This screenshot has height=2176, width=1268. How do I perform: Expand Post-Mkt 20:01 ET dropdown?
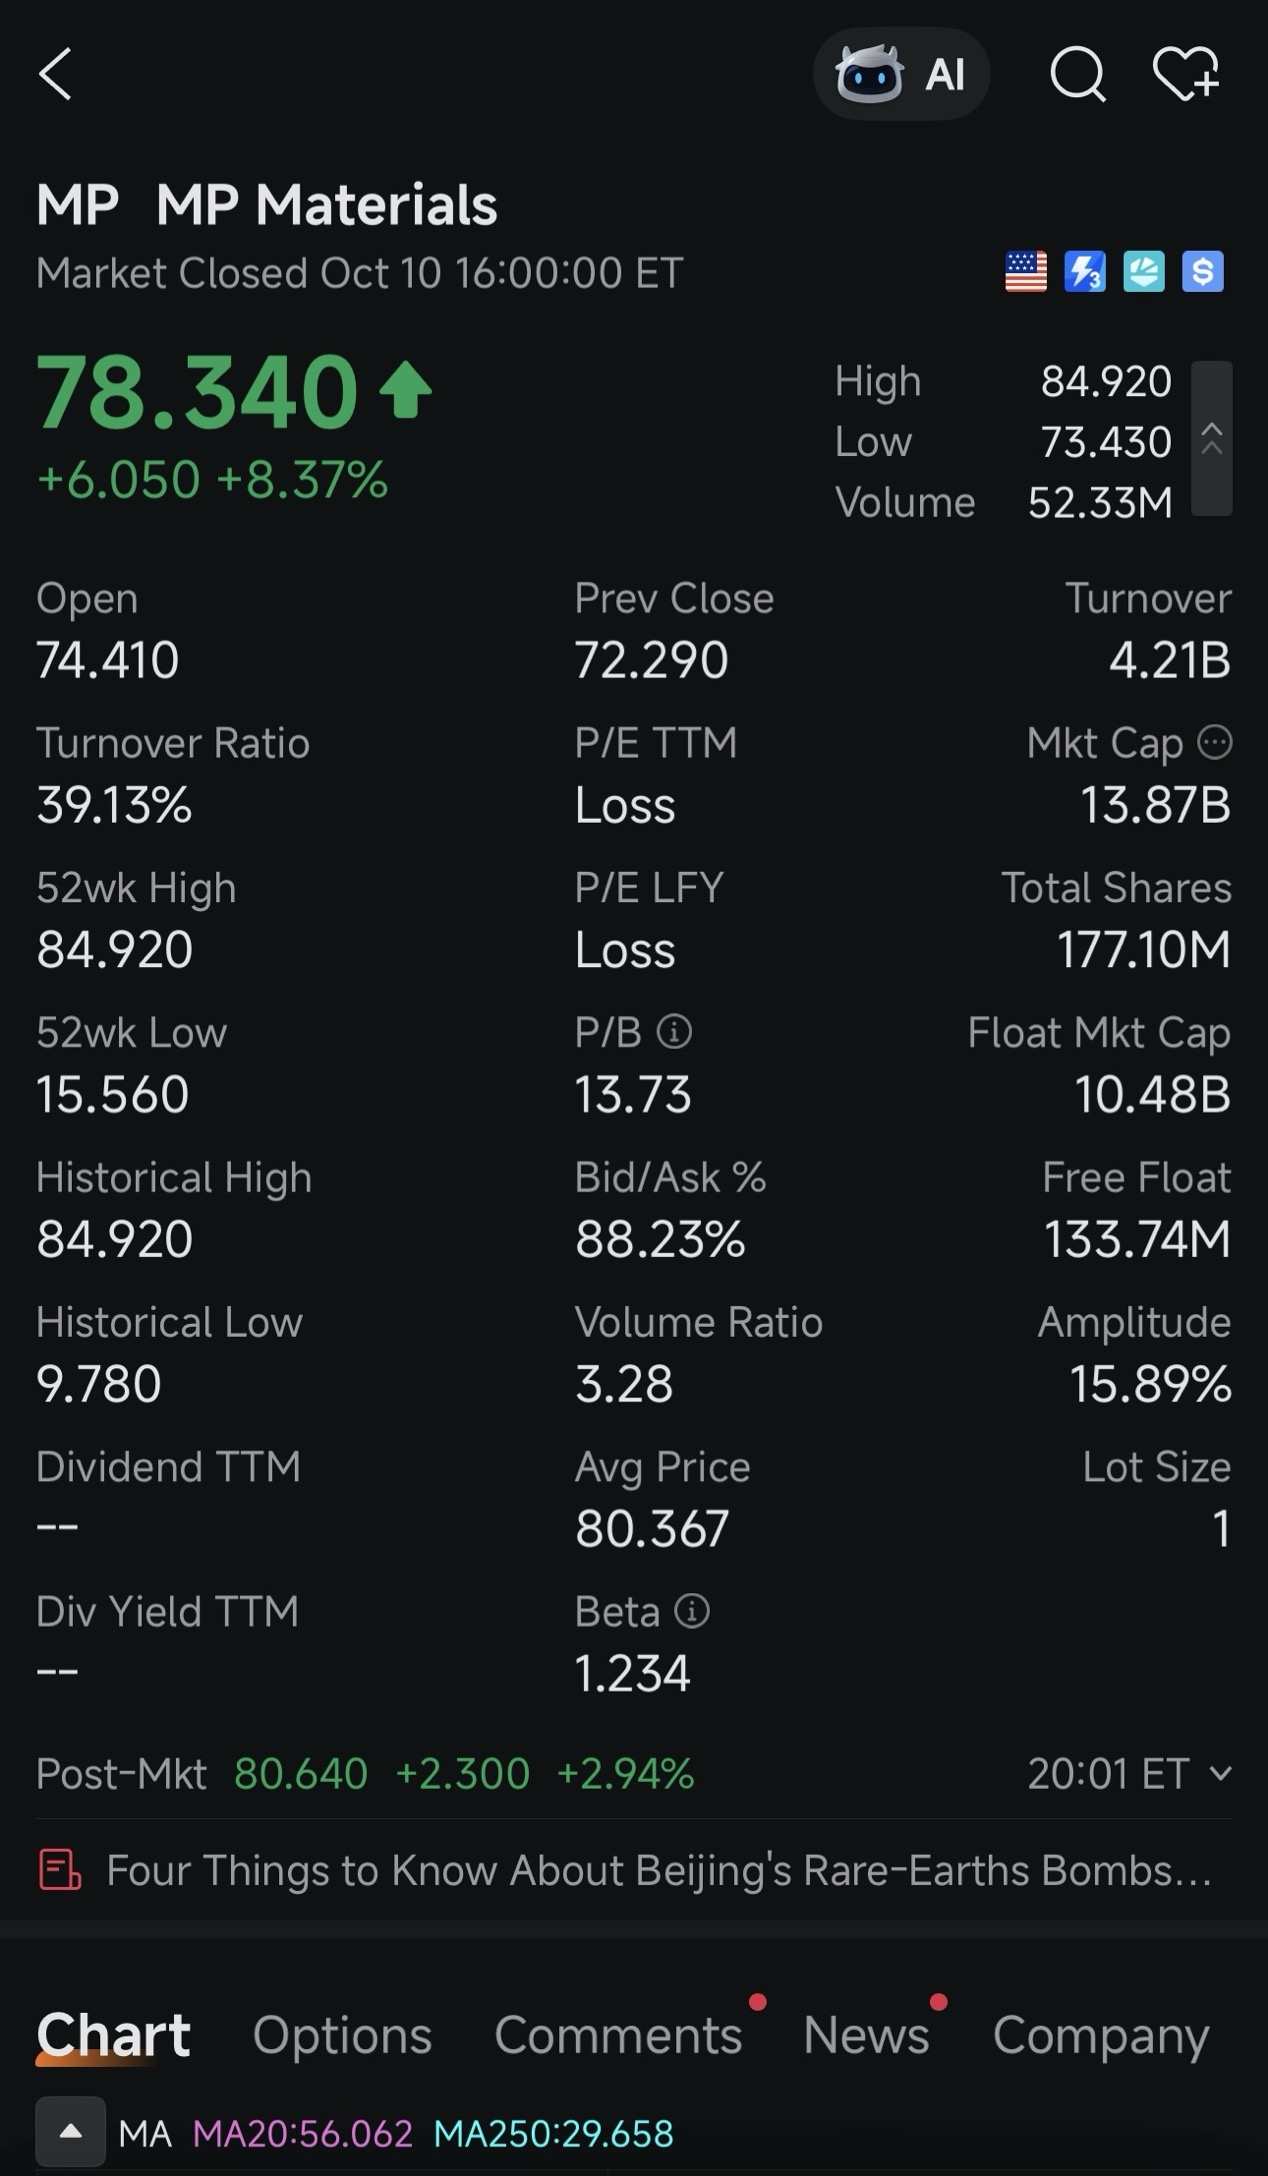point(1130,1774)
